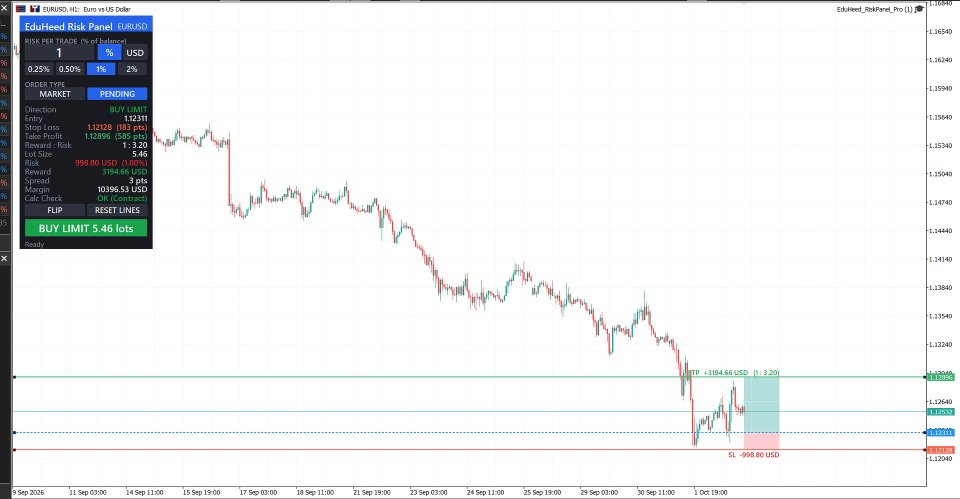
Task: Click the pink risk zone rectangle
Action: pyautogui.click(x=762, y=441)
